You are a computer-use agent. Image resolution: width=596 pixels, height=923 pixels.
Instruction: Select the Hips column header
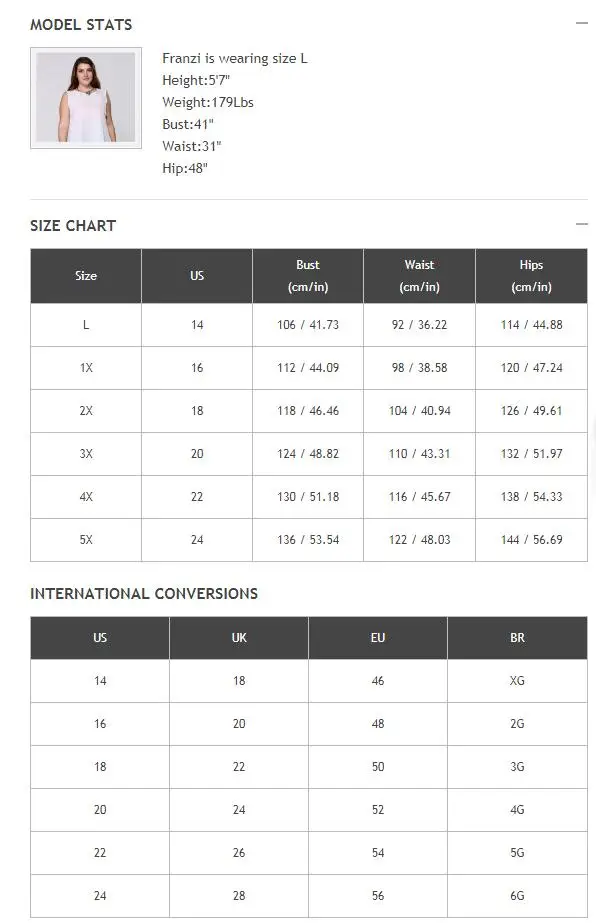pos(531,275)
